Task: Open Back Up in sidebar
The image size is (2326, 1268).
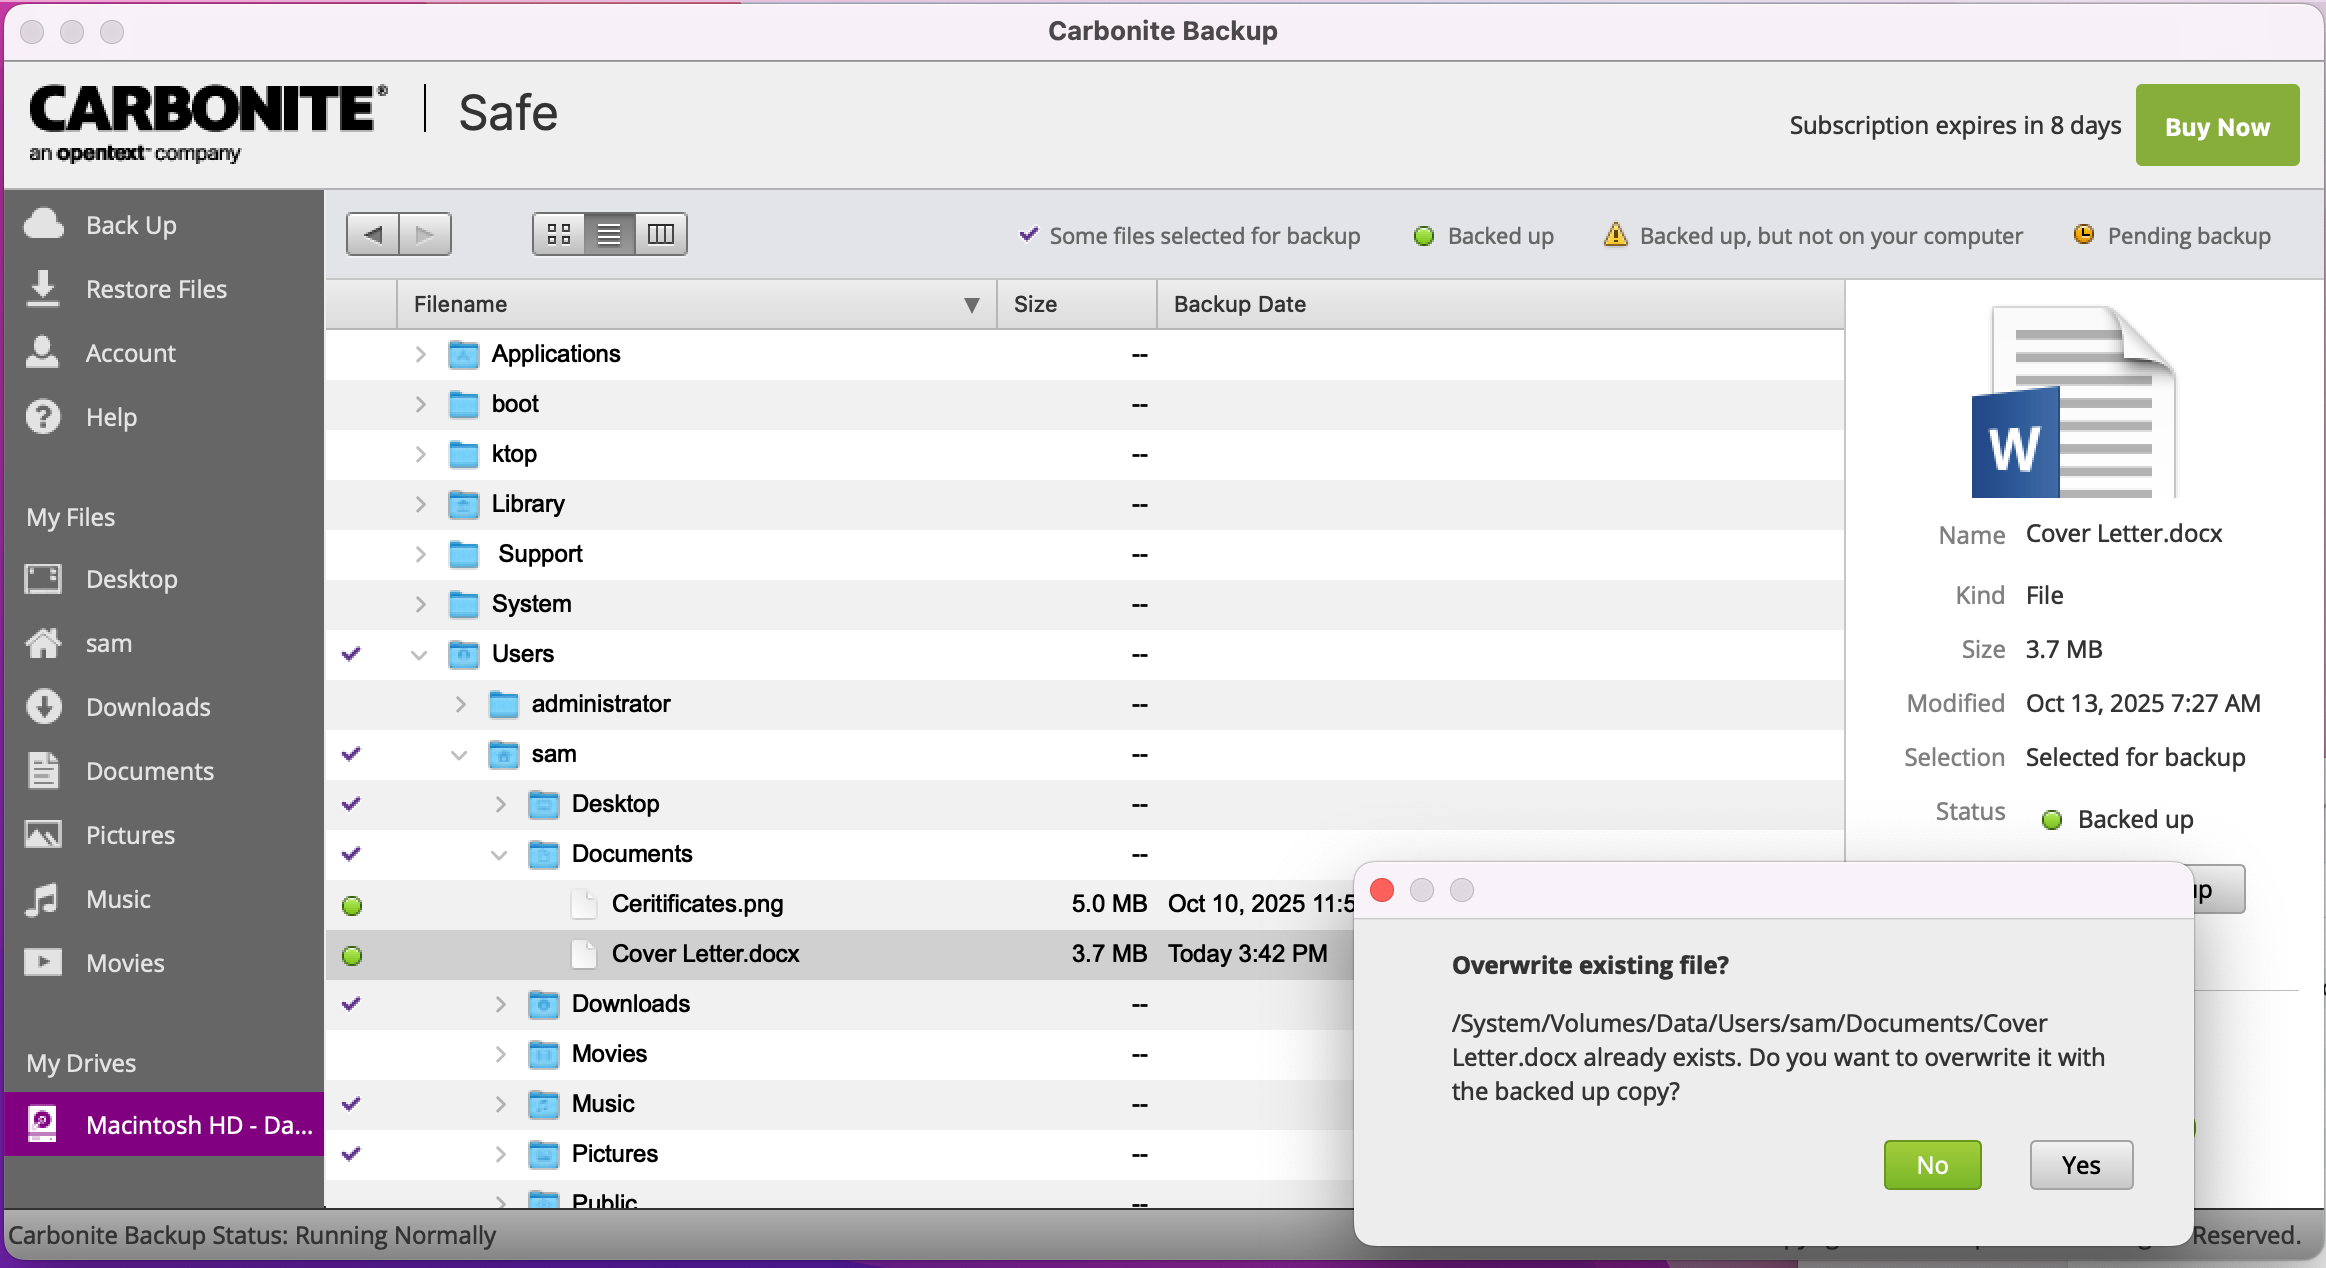Action: click(130, 225)
